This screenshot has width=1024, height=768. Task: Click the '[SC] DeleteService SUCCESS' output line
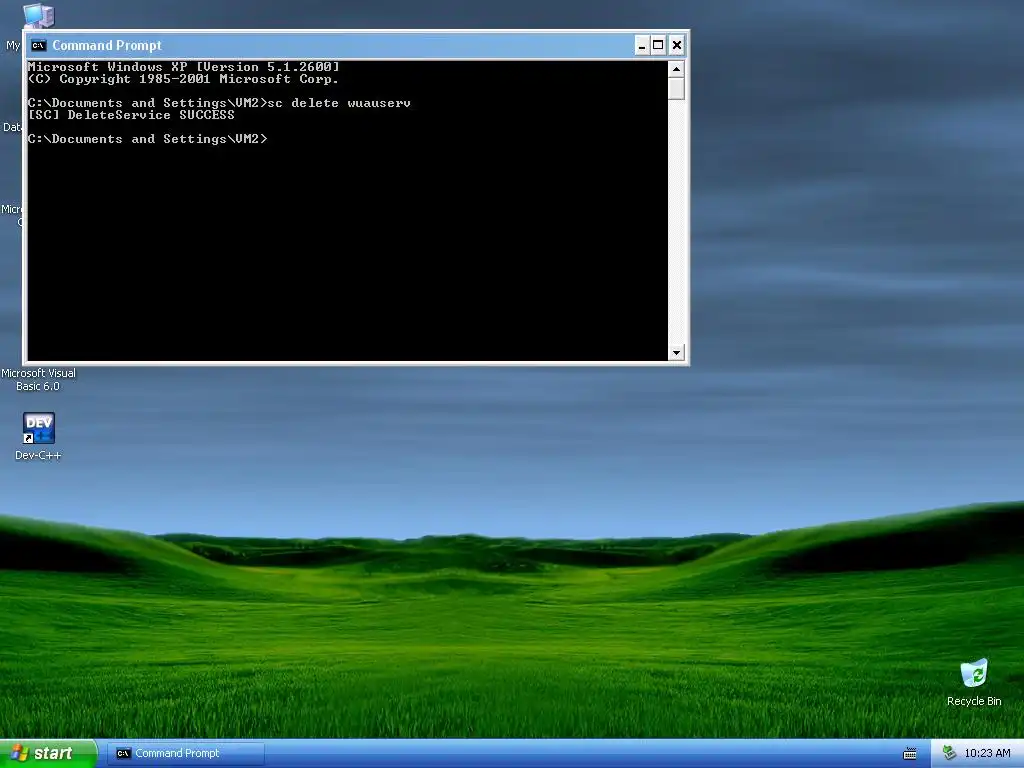[x=131, y=115]
